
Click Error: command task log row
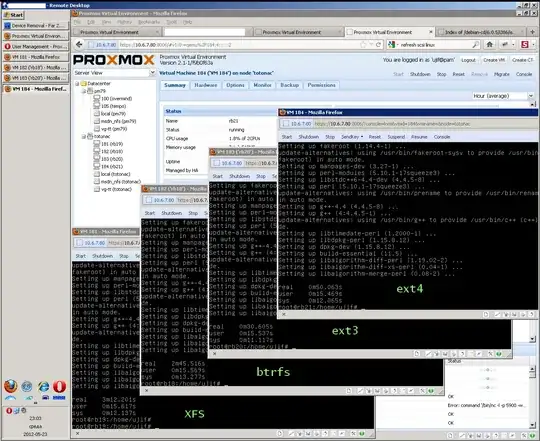[487, 405]
